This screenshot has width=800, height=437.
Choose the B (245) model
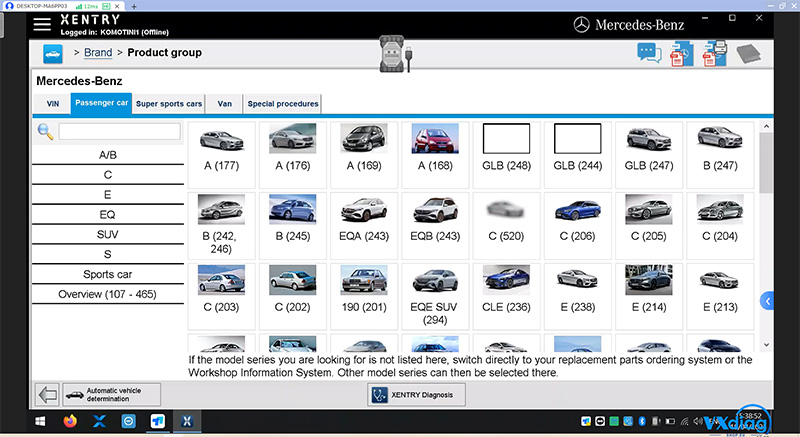tap(293, 226)
